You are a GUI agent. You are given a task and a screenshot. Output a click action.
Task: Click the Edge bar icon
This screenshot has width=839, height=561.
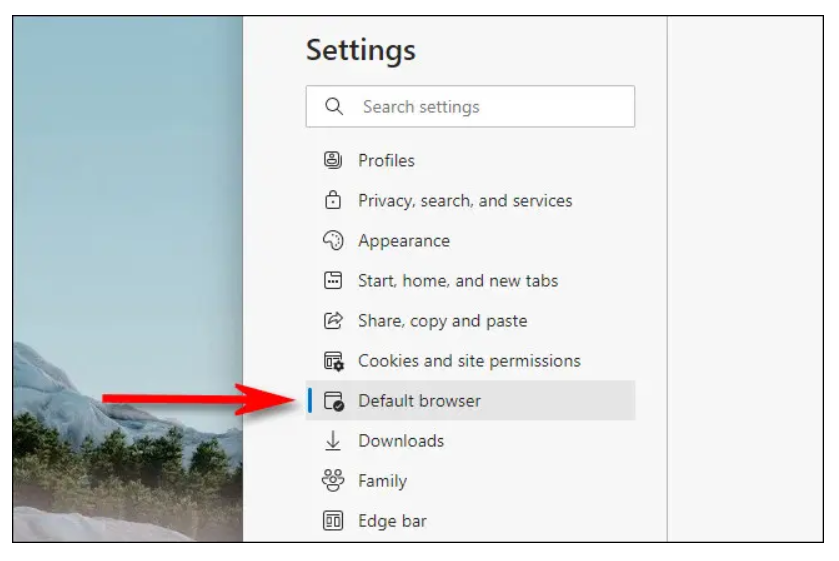click(x=333, y=520)
